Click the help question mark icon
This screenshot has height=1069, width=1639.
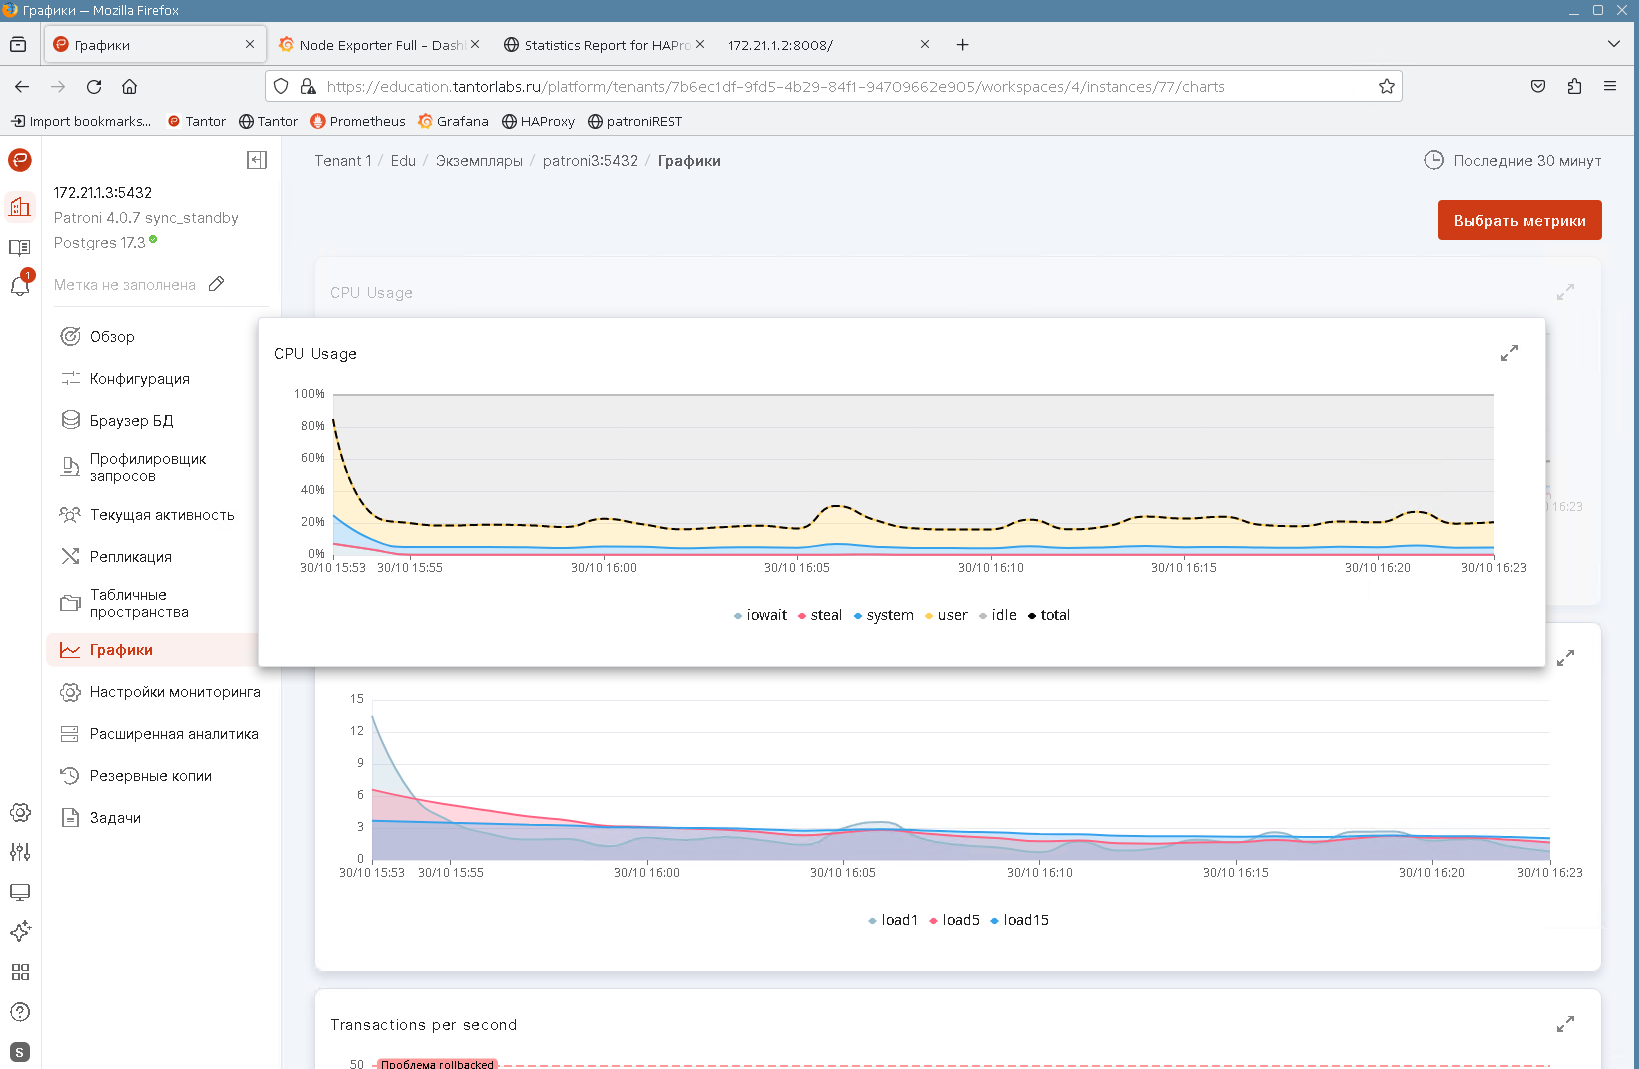(x=20, y=1012)
